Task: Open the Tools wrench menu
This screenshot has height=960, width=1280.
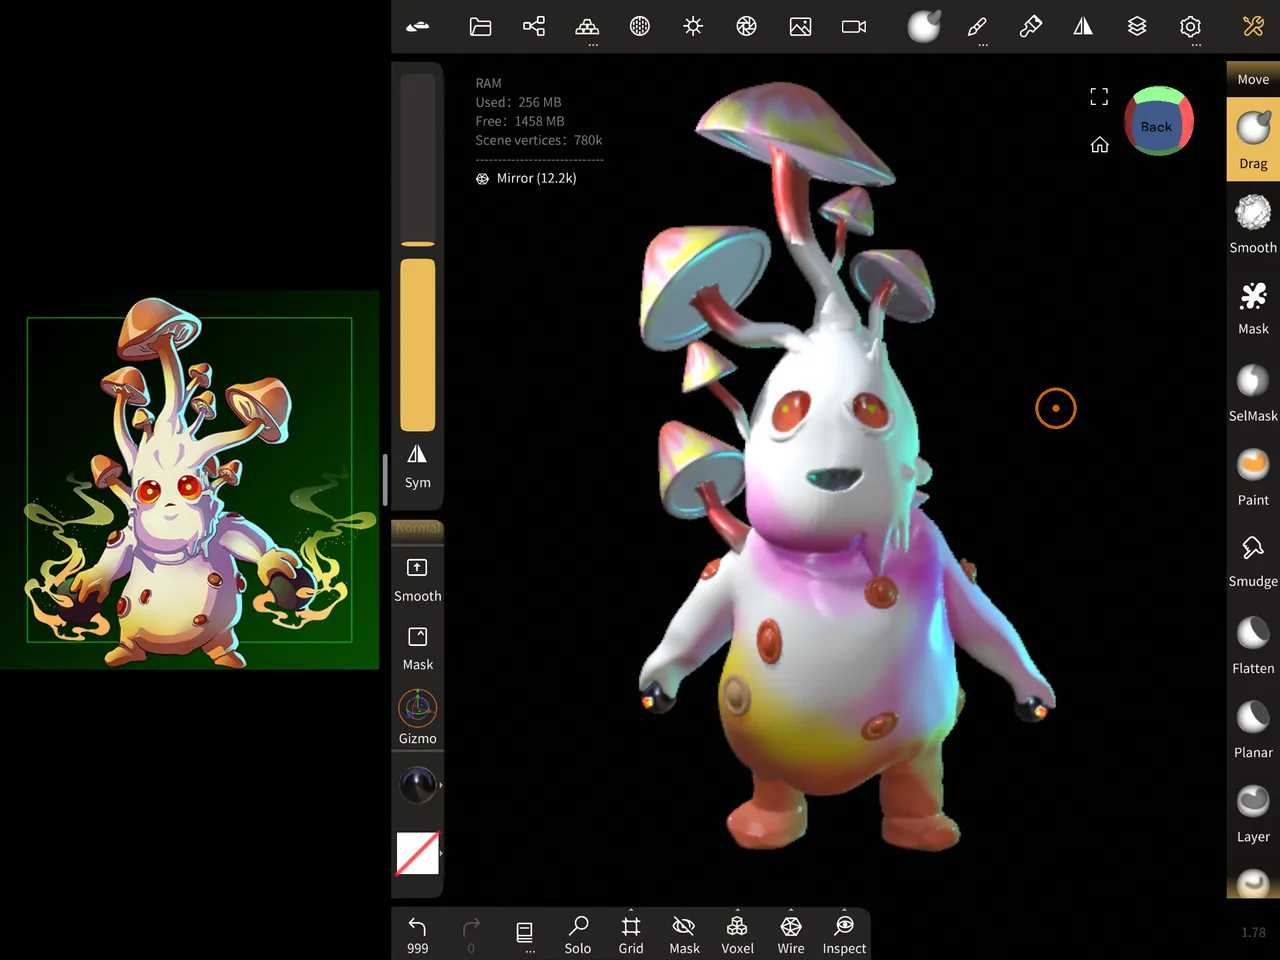Action: [1253, 26]
